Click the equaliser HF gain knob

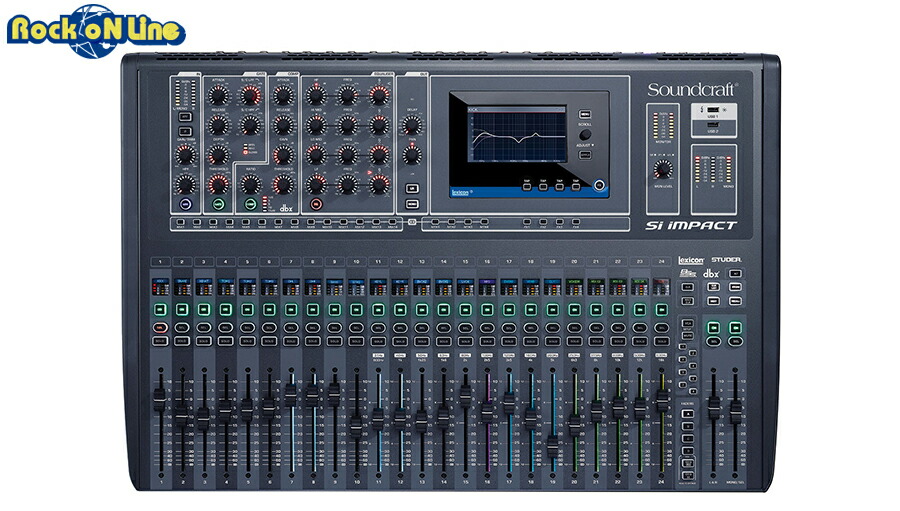(316, 95)
